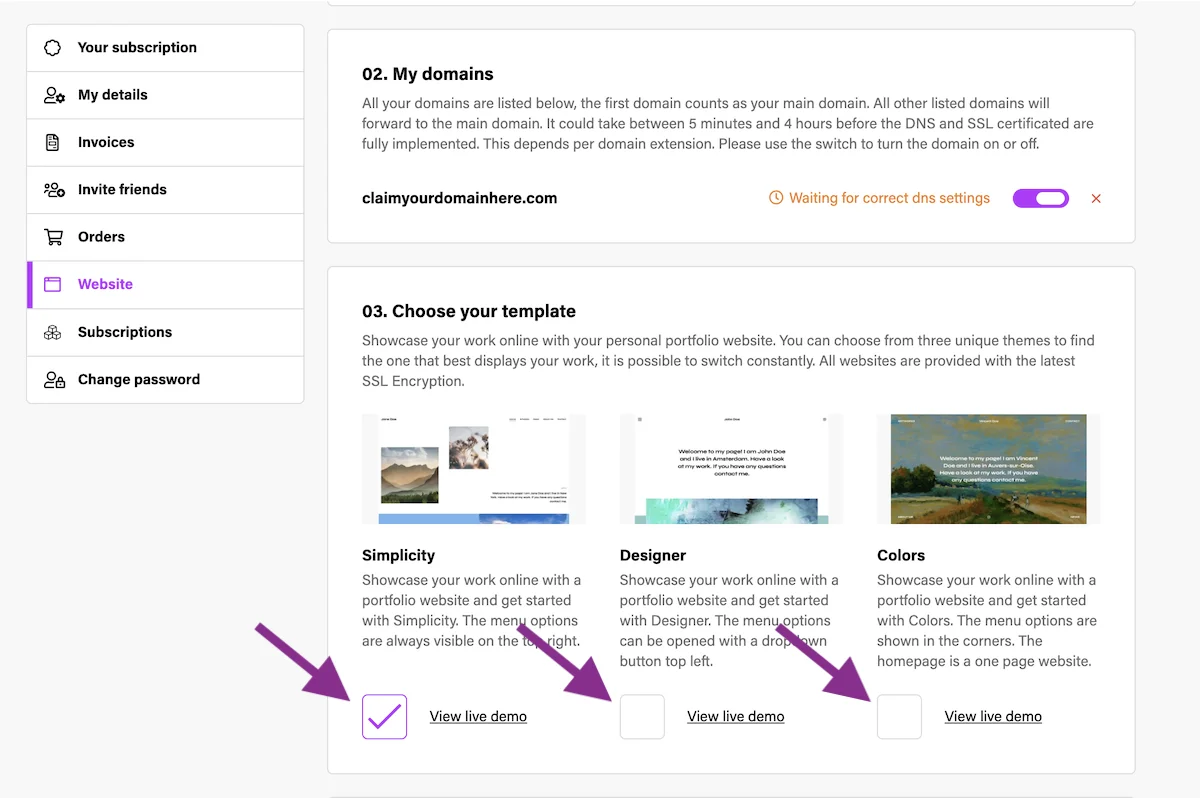Click the Change password lock icon

[x=54, y=379]
